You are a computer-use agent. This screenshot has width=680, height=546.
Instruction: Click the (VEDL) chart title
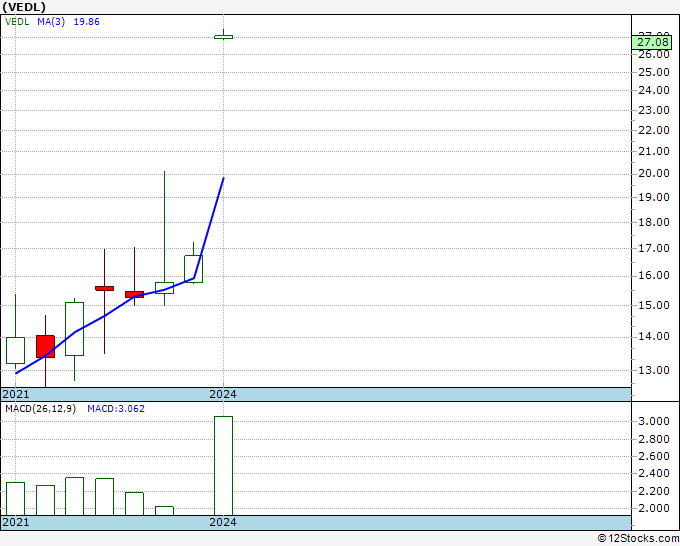tap(24, 7)
